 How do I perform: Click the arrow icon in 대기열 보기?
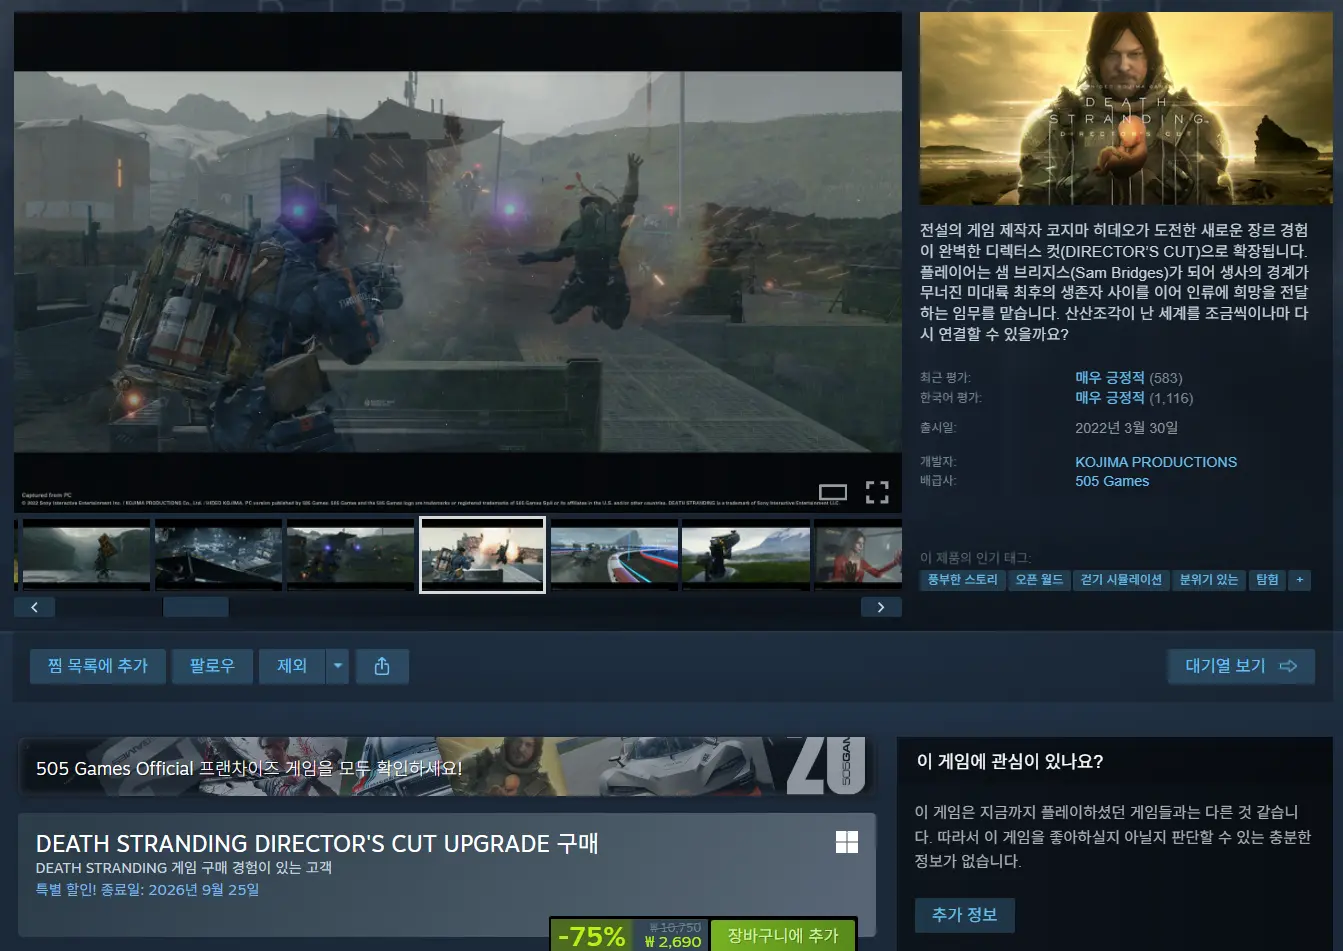pyautogui.click(x=1288, y=666)
